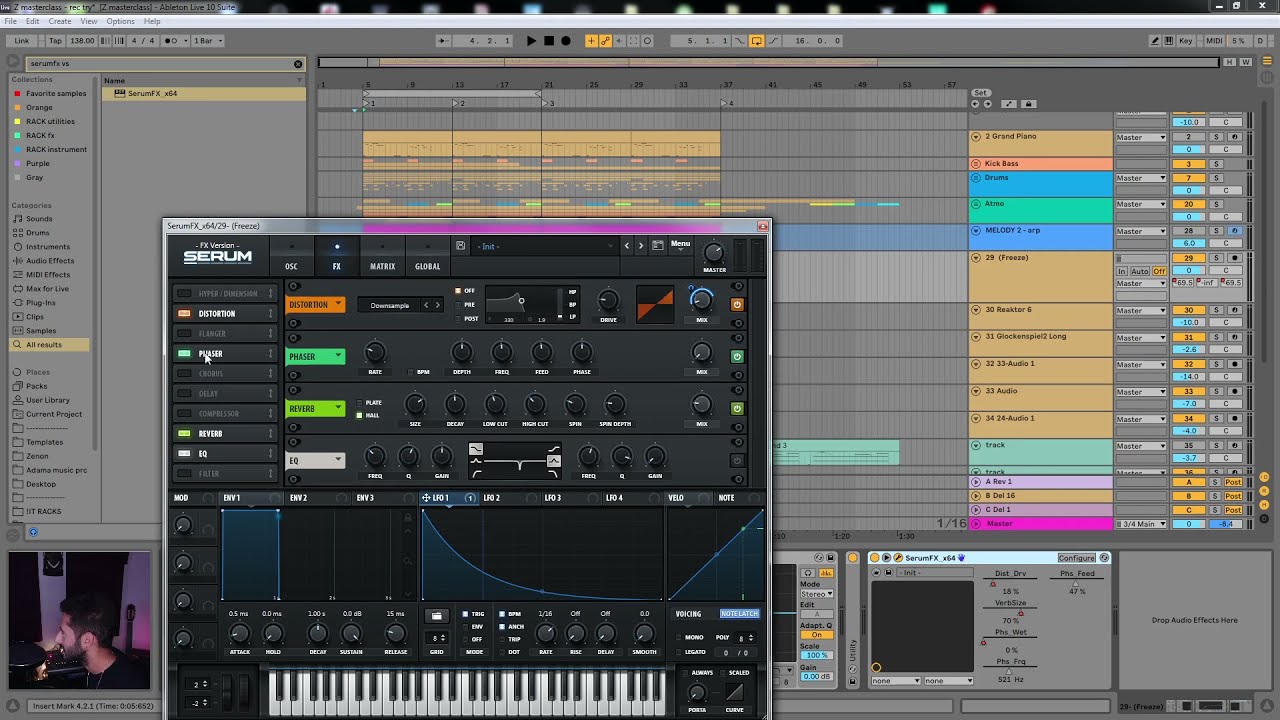This screenshot has height=720, width=1280.
Task: Click distortion waveshape display
Action: click(655, 304)
